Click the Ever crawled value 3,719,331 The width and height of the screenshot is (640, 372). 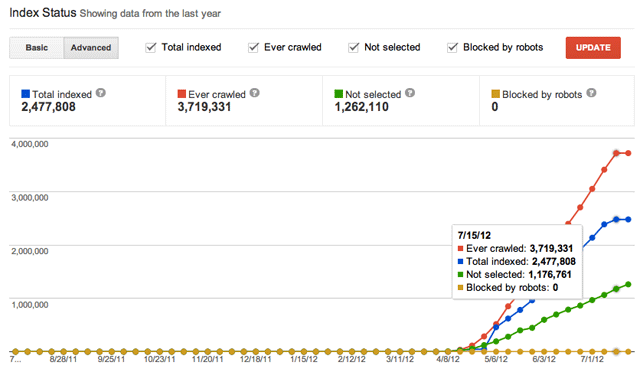[204, 107]
